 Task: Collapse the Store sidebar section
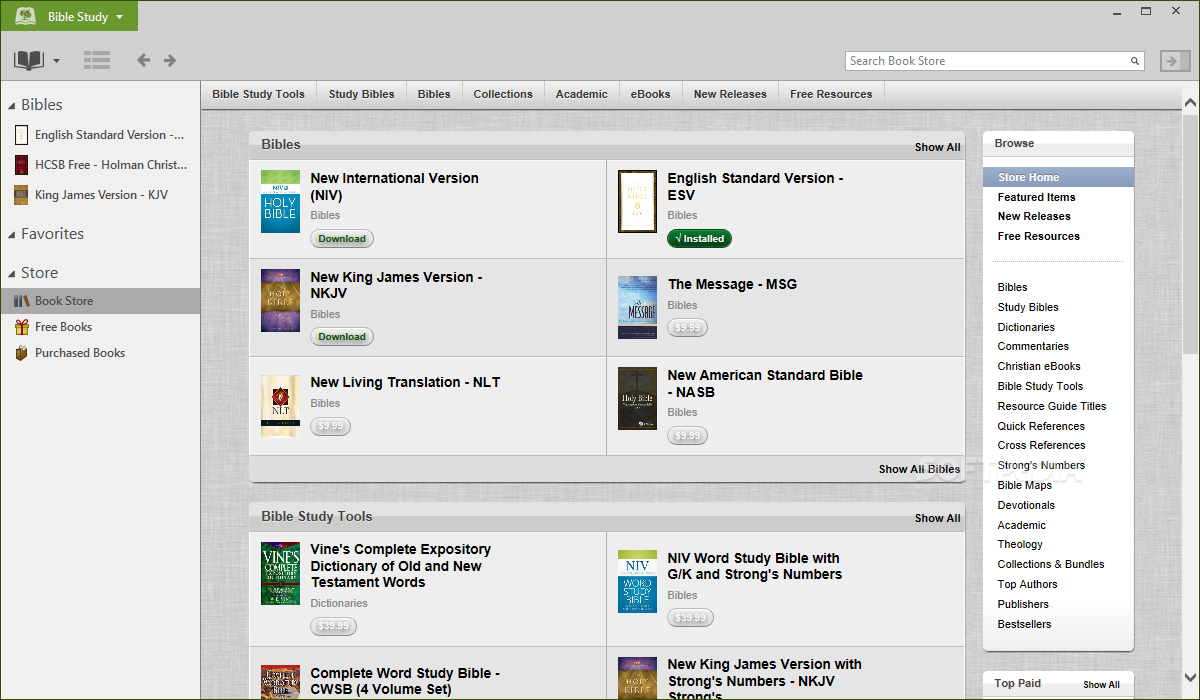coord(12,273)
